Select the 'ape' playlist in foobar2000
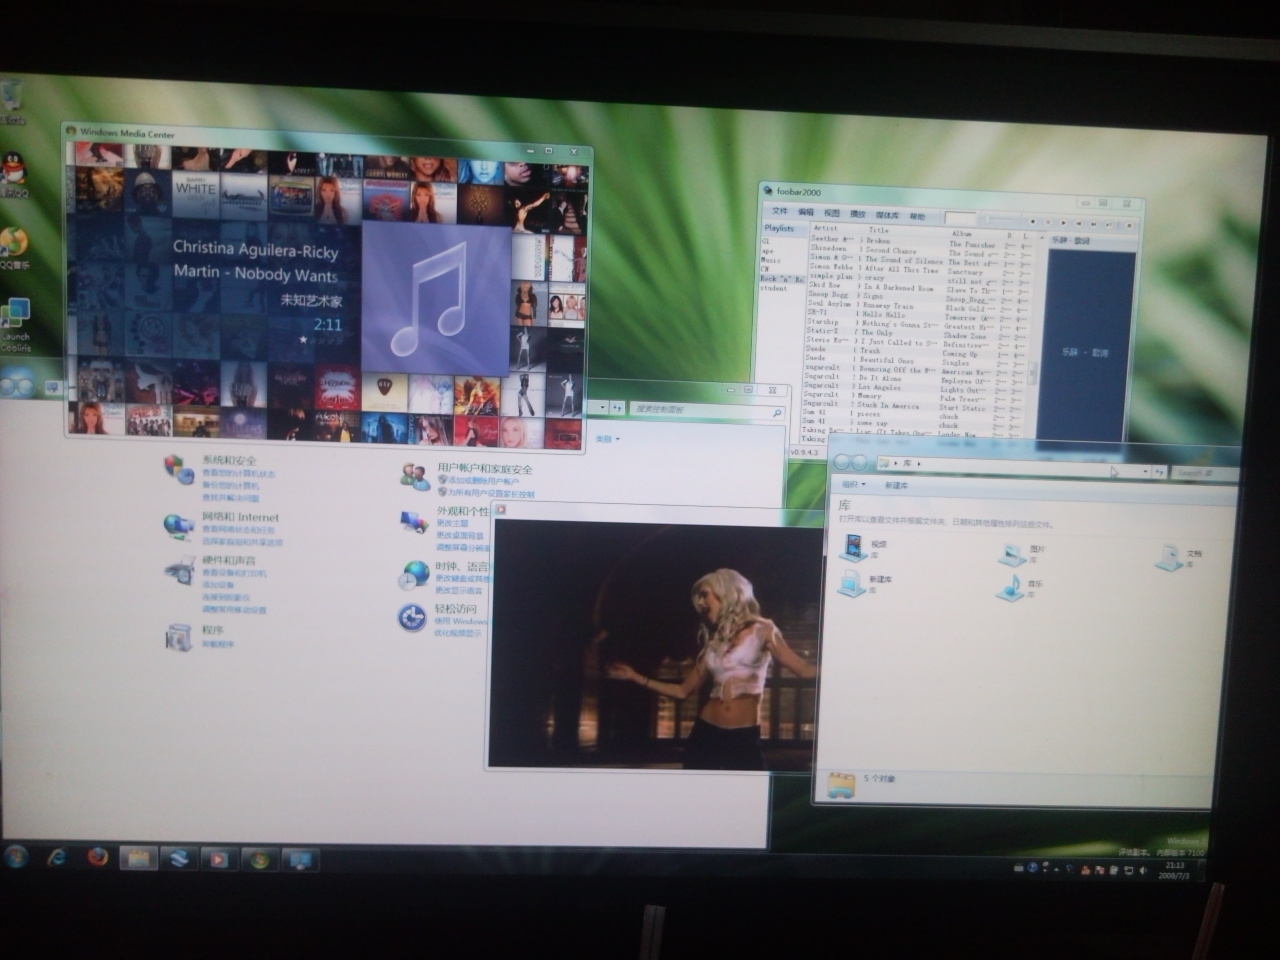This screenshot has height=960, width=1280. pos(768,251)
